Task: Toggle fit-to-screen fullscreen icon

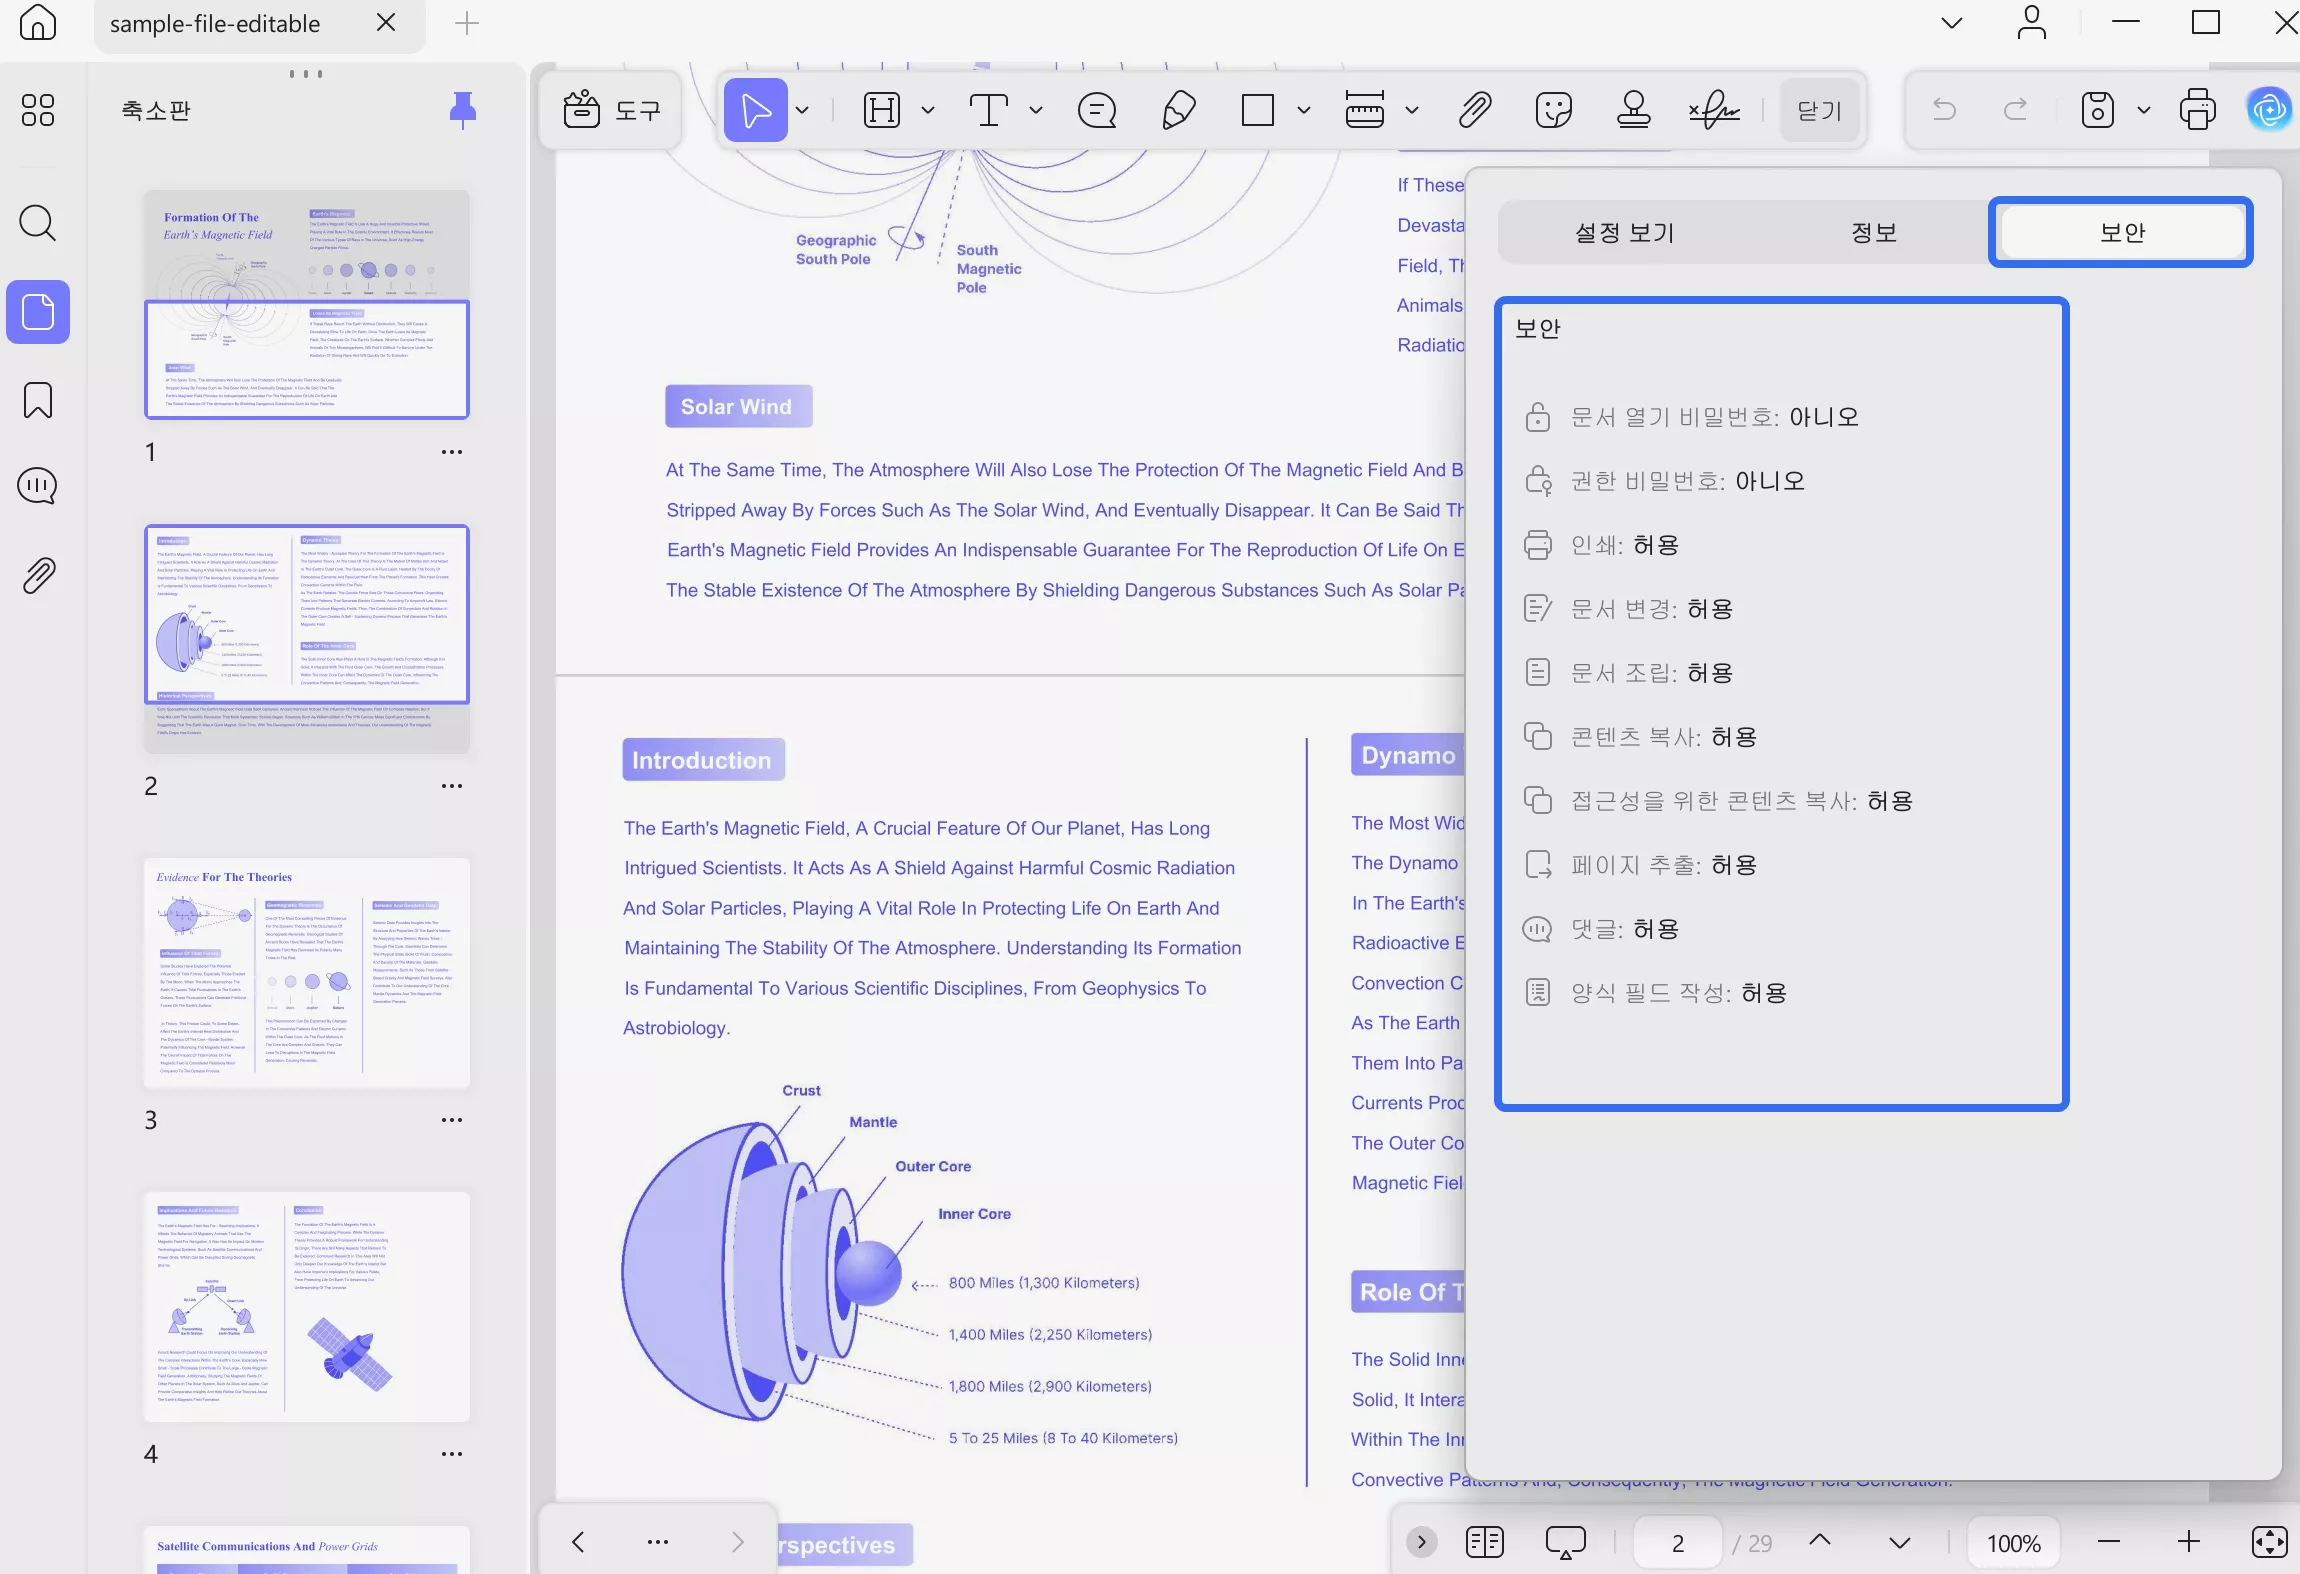Action: [x=2268, y=1542]
